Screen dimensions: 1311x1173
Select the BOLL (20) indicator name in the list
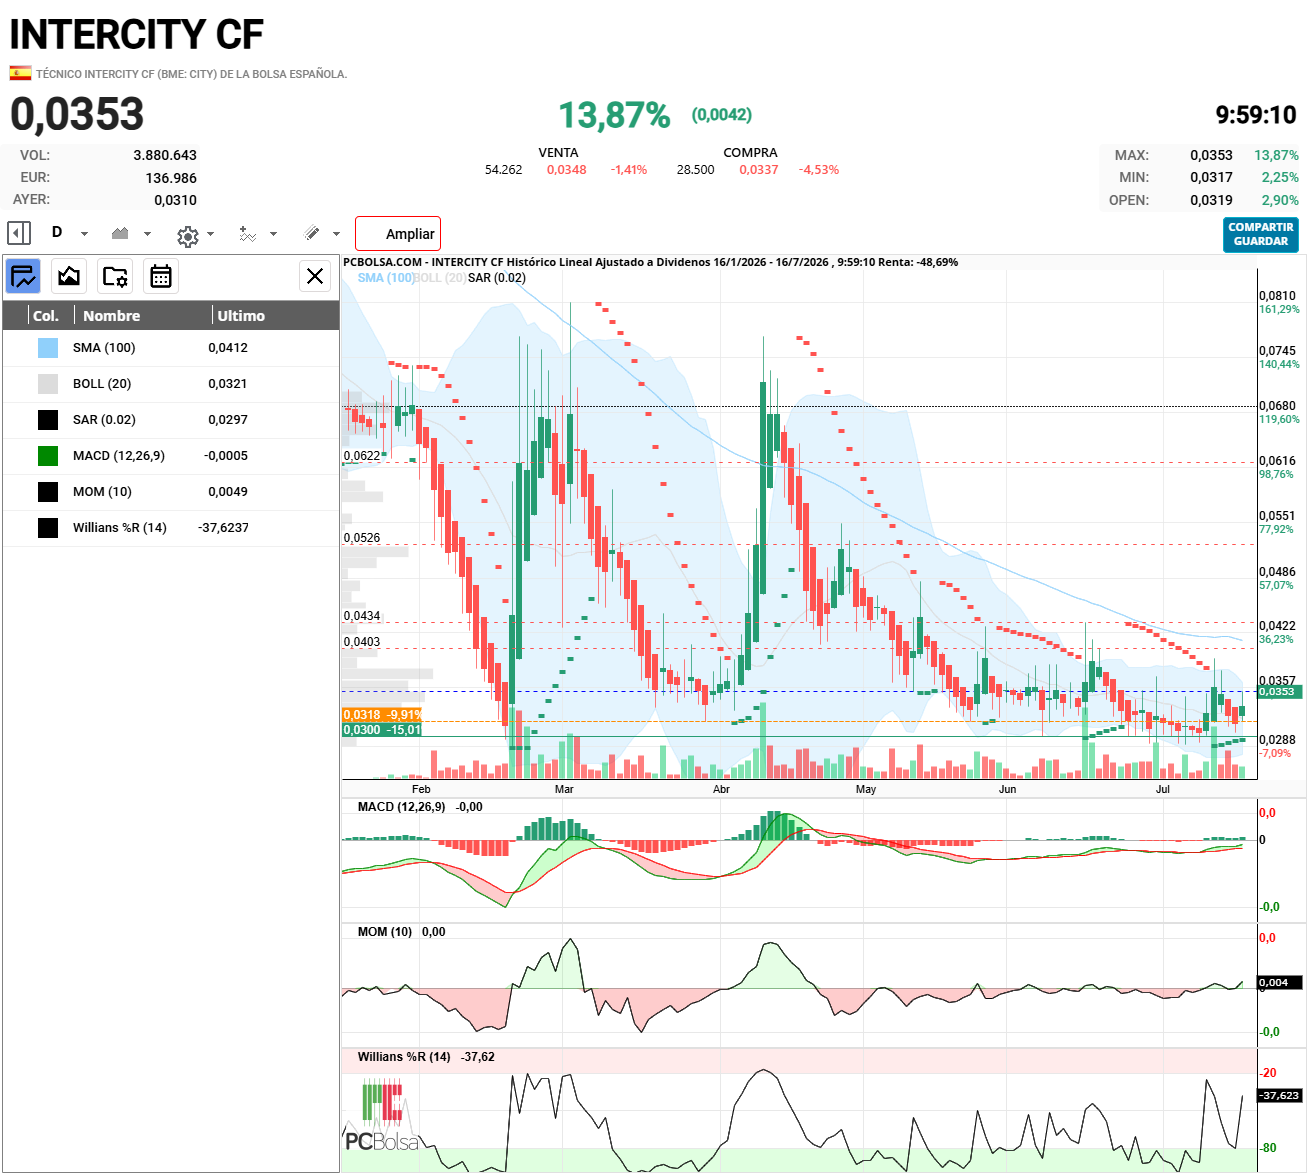point(102,384)
